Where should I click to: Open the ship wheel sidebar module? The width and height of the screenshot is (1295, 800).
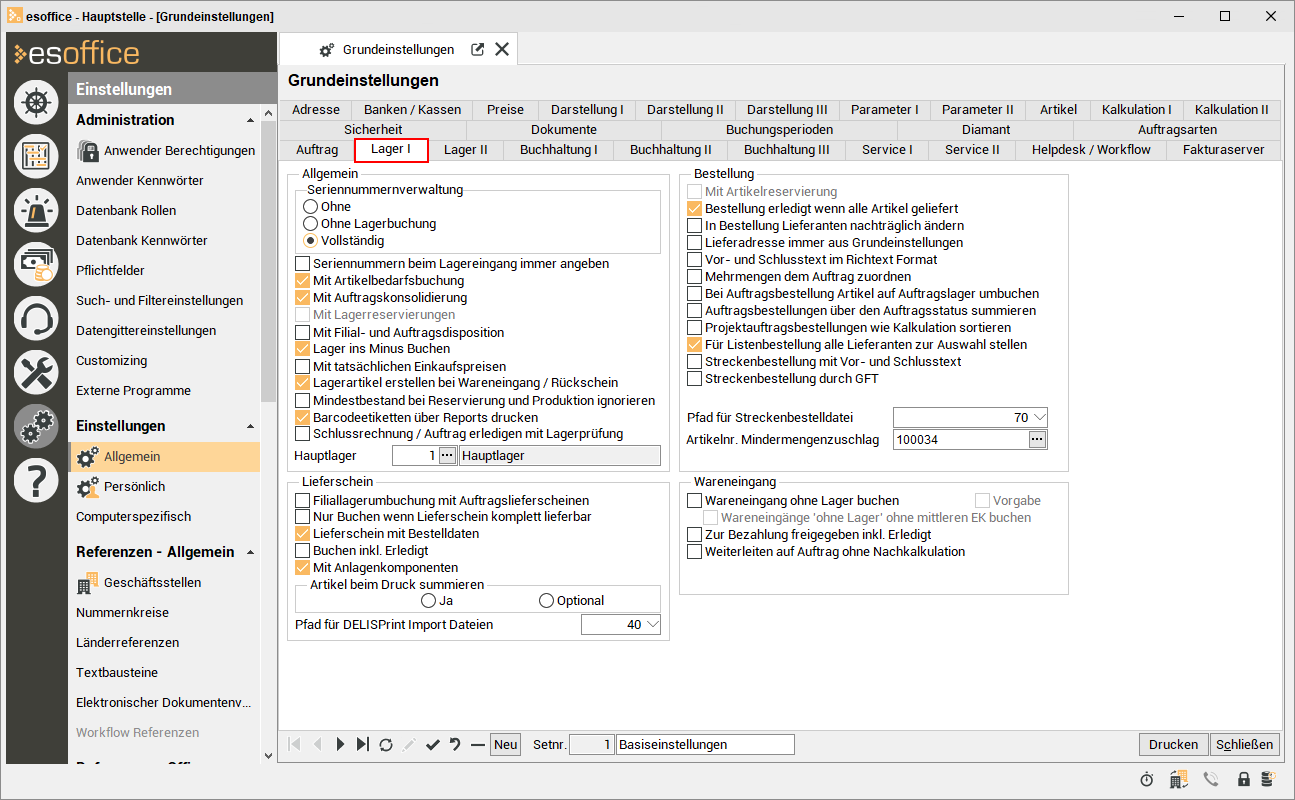click(36, 102)
